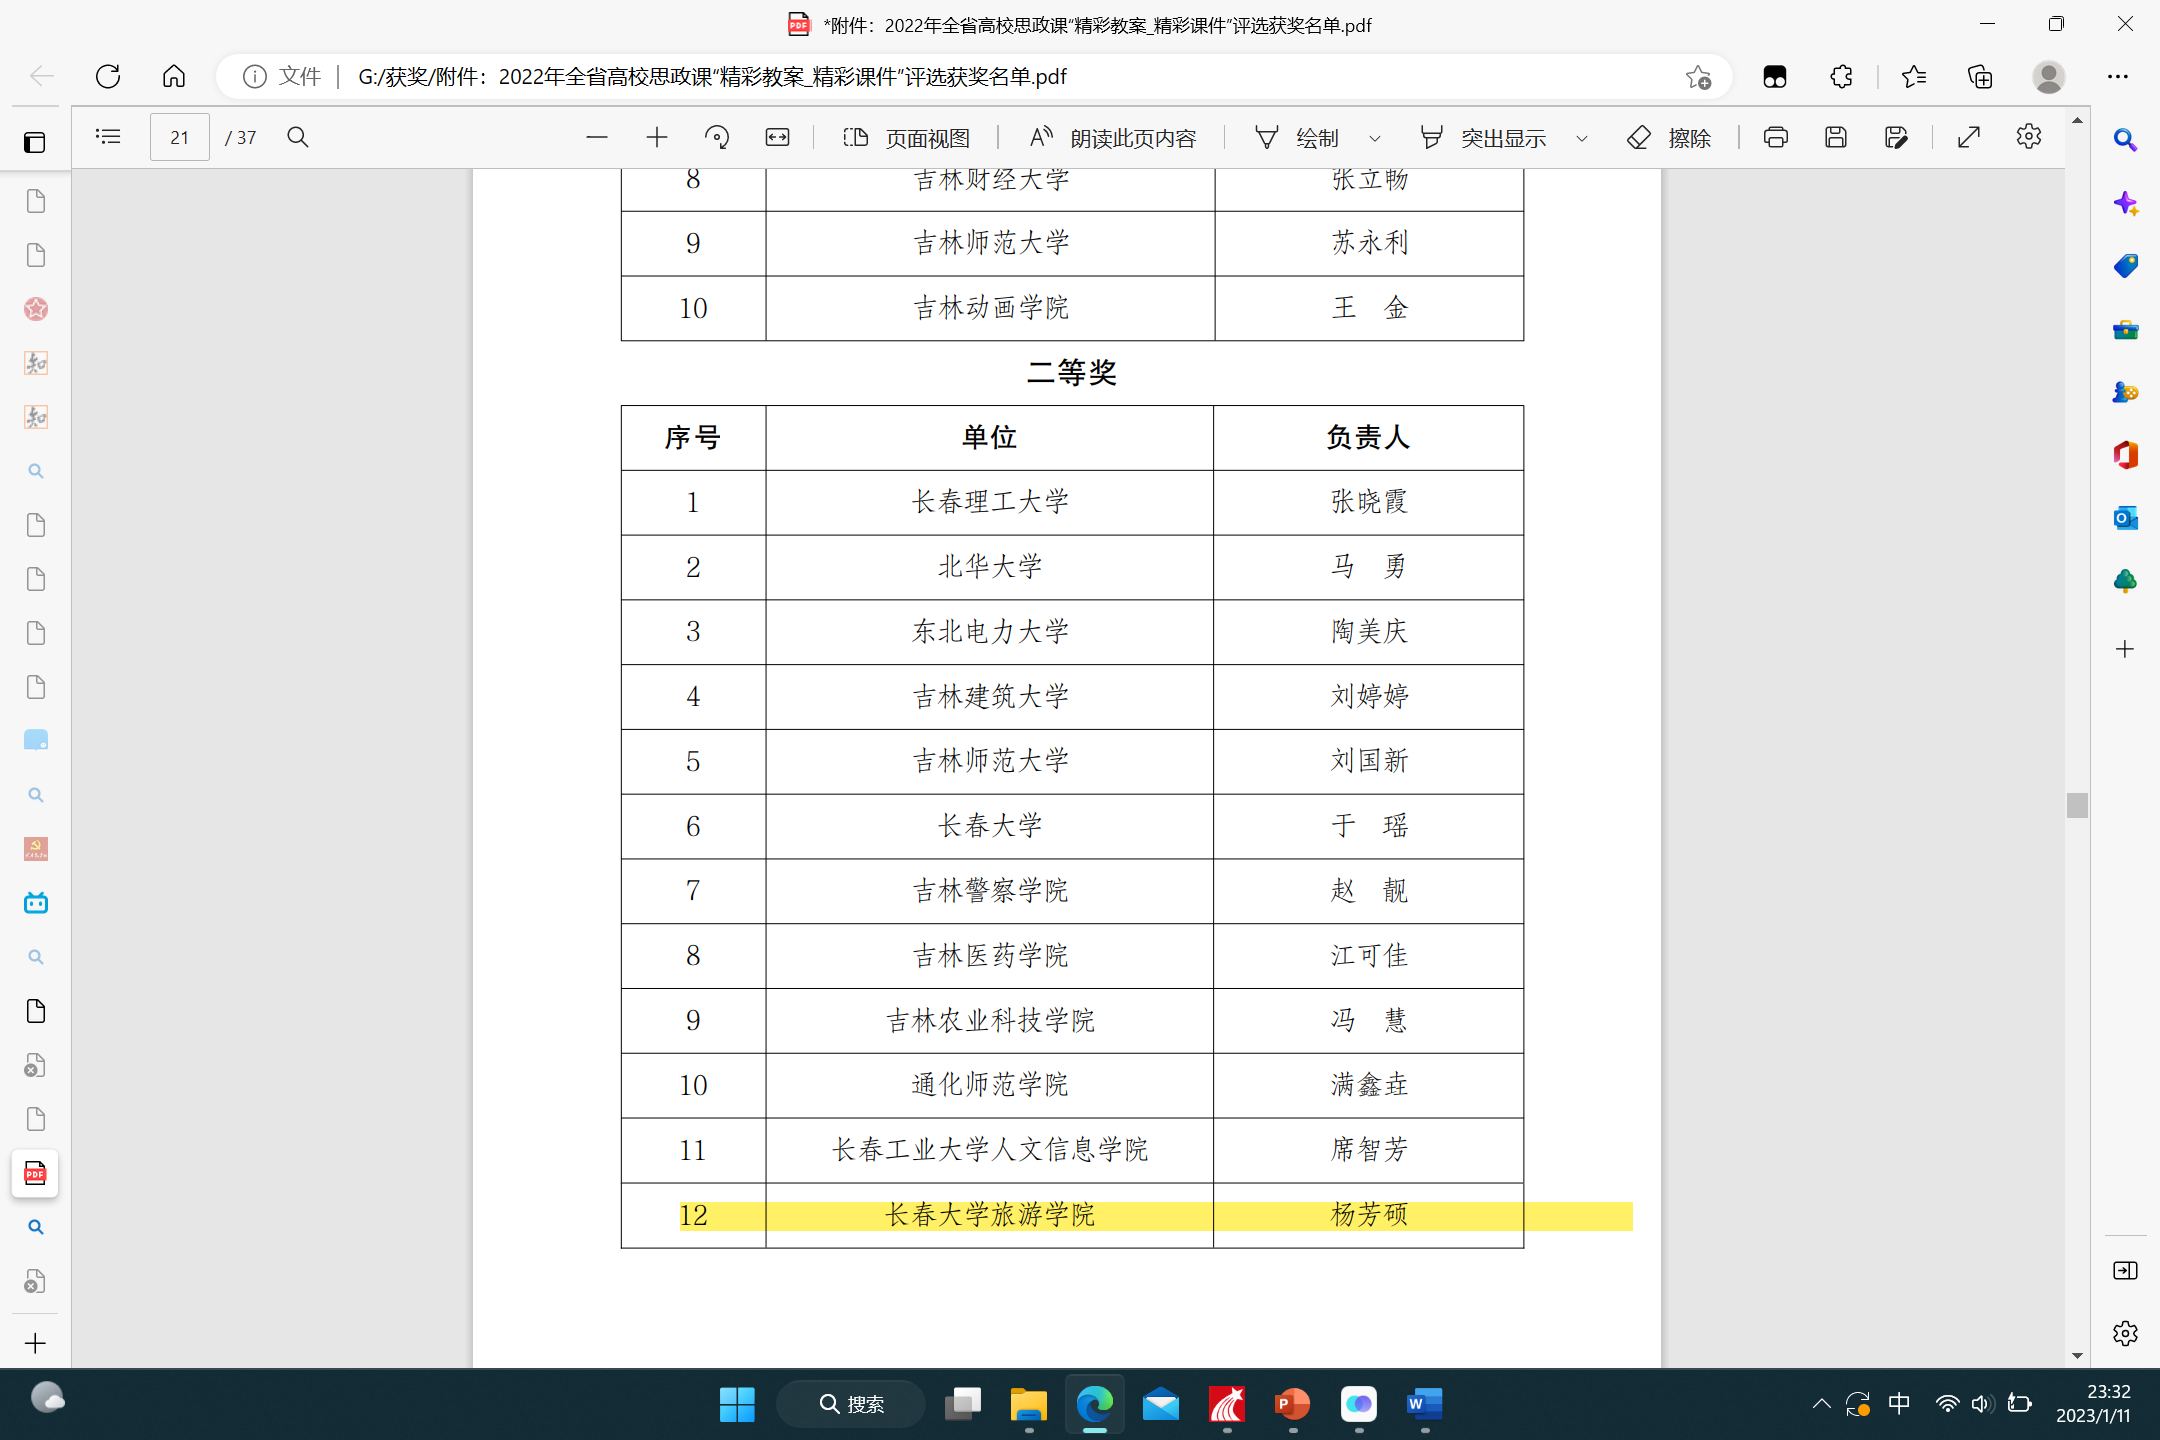Zoom in on the document
This screenshot has height=1440, width=2160.
point(657,137)
